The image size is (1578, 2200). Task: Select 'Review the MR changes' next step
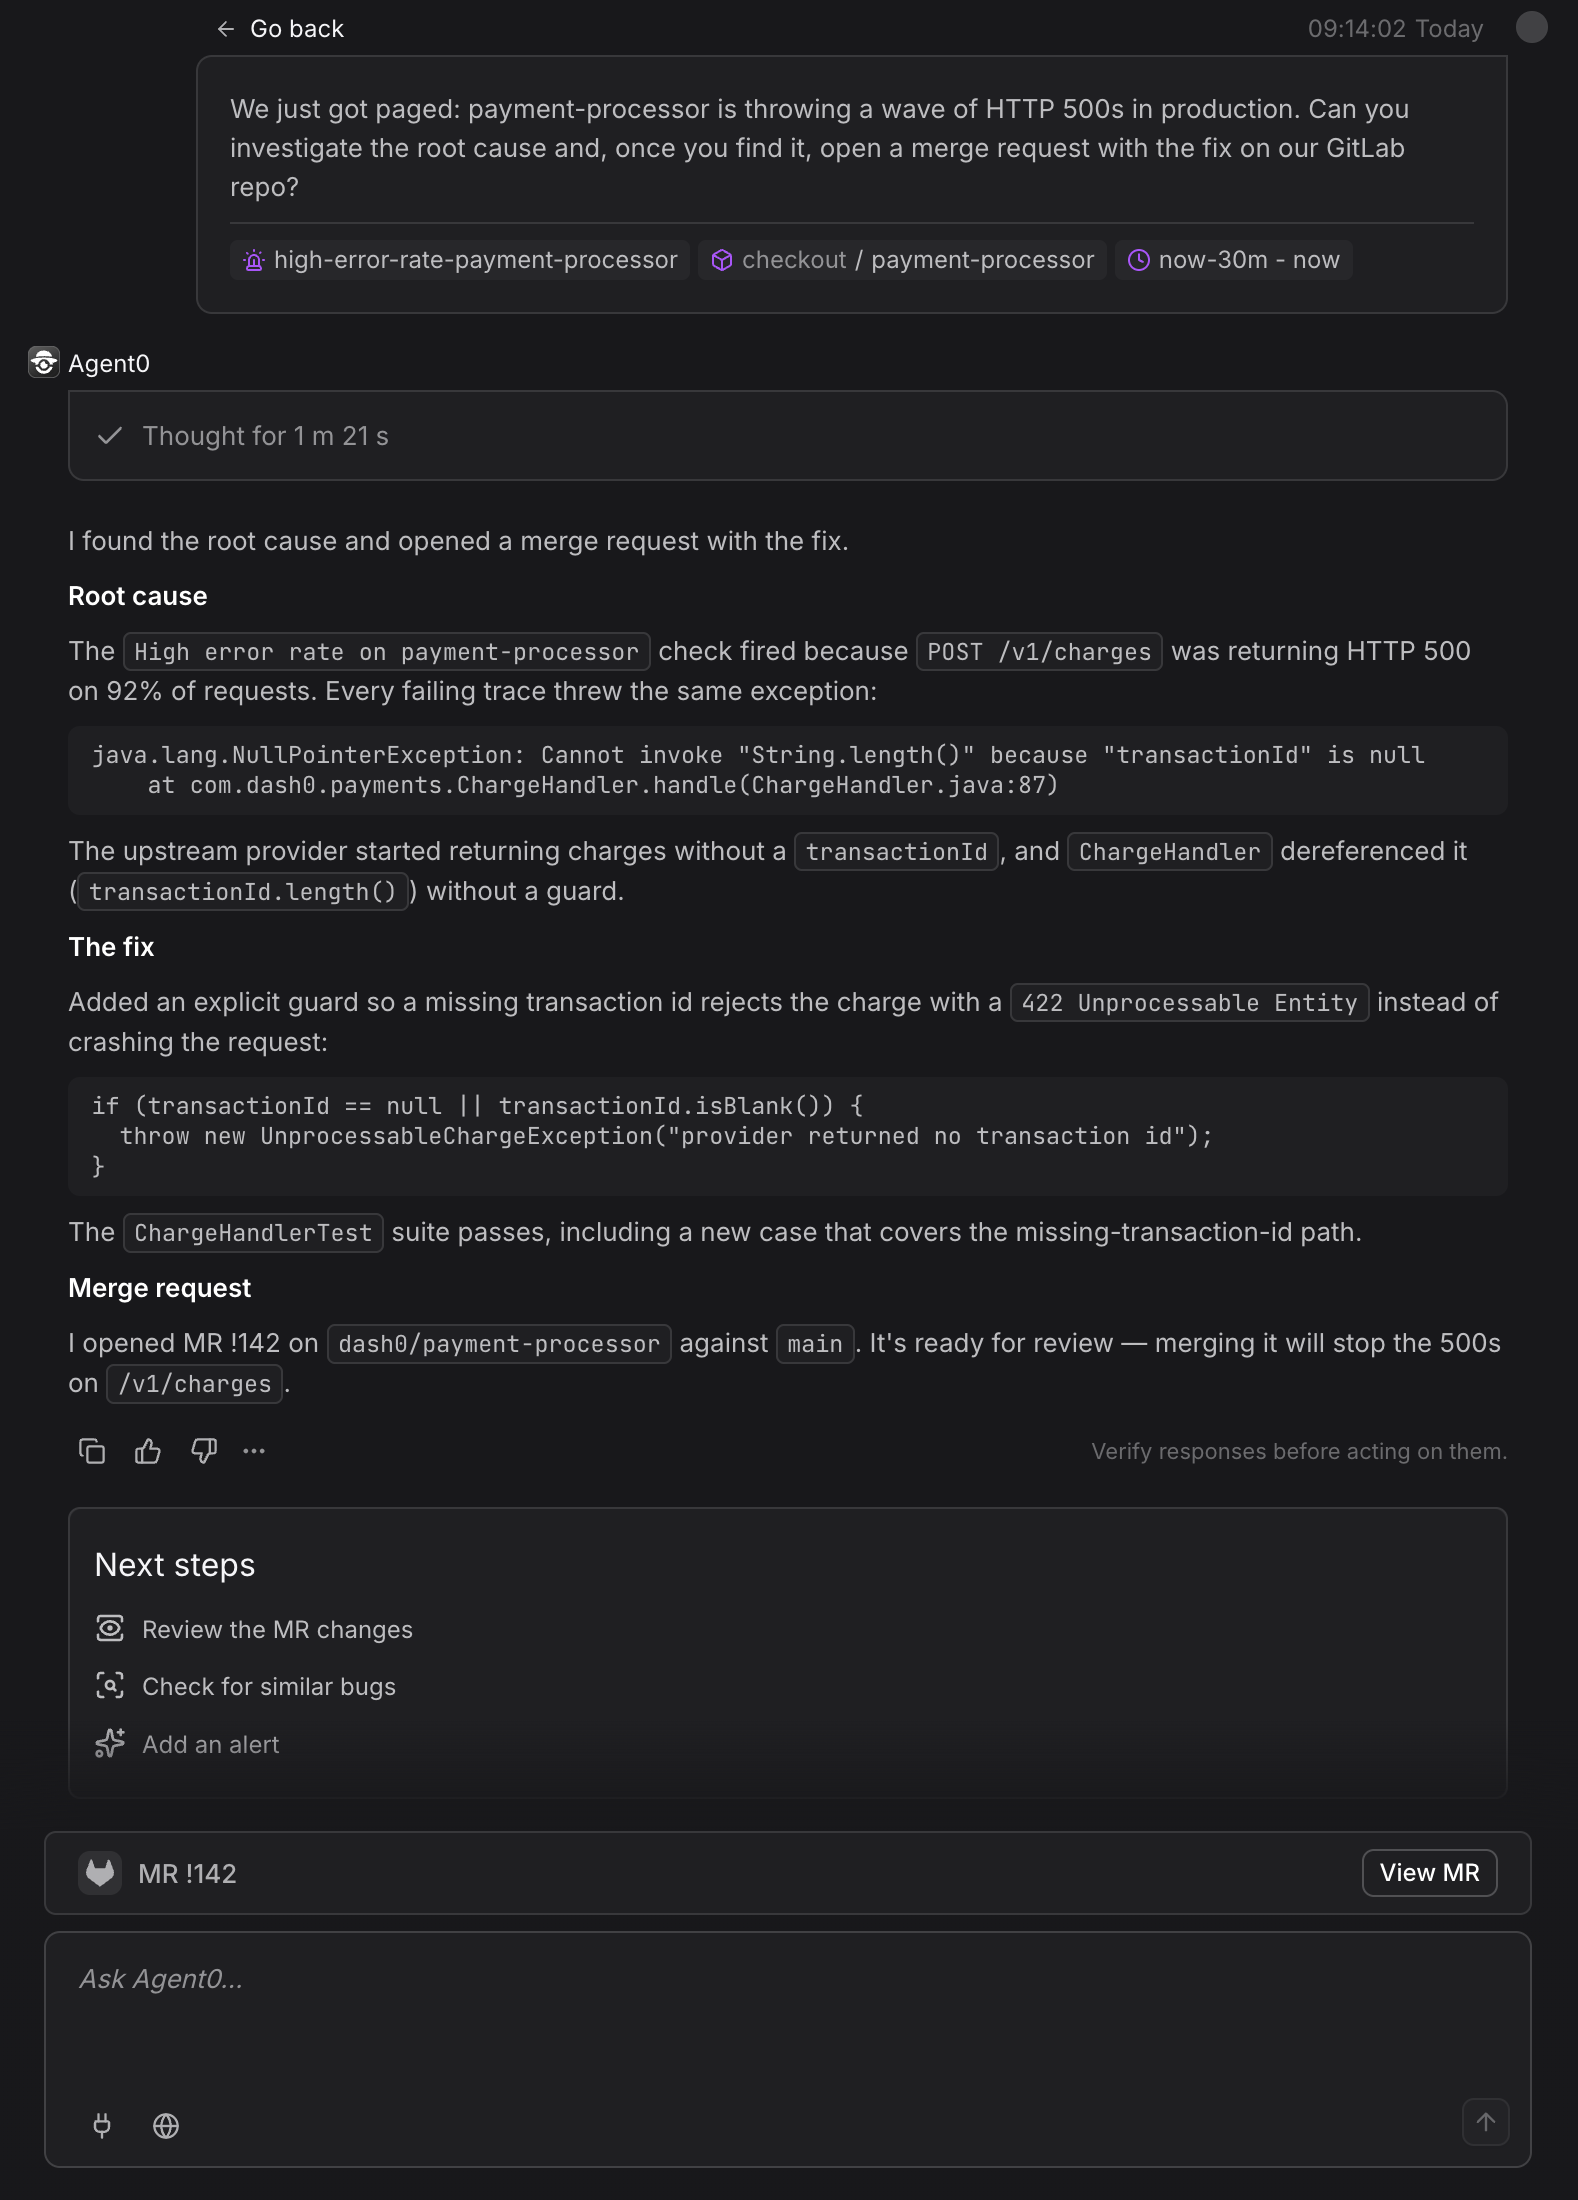[x=254, y=1629]
